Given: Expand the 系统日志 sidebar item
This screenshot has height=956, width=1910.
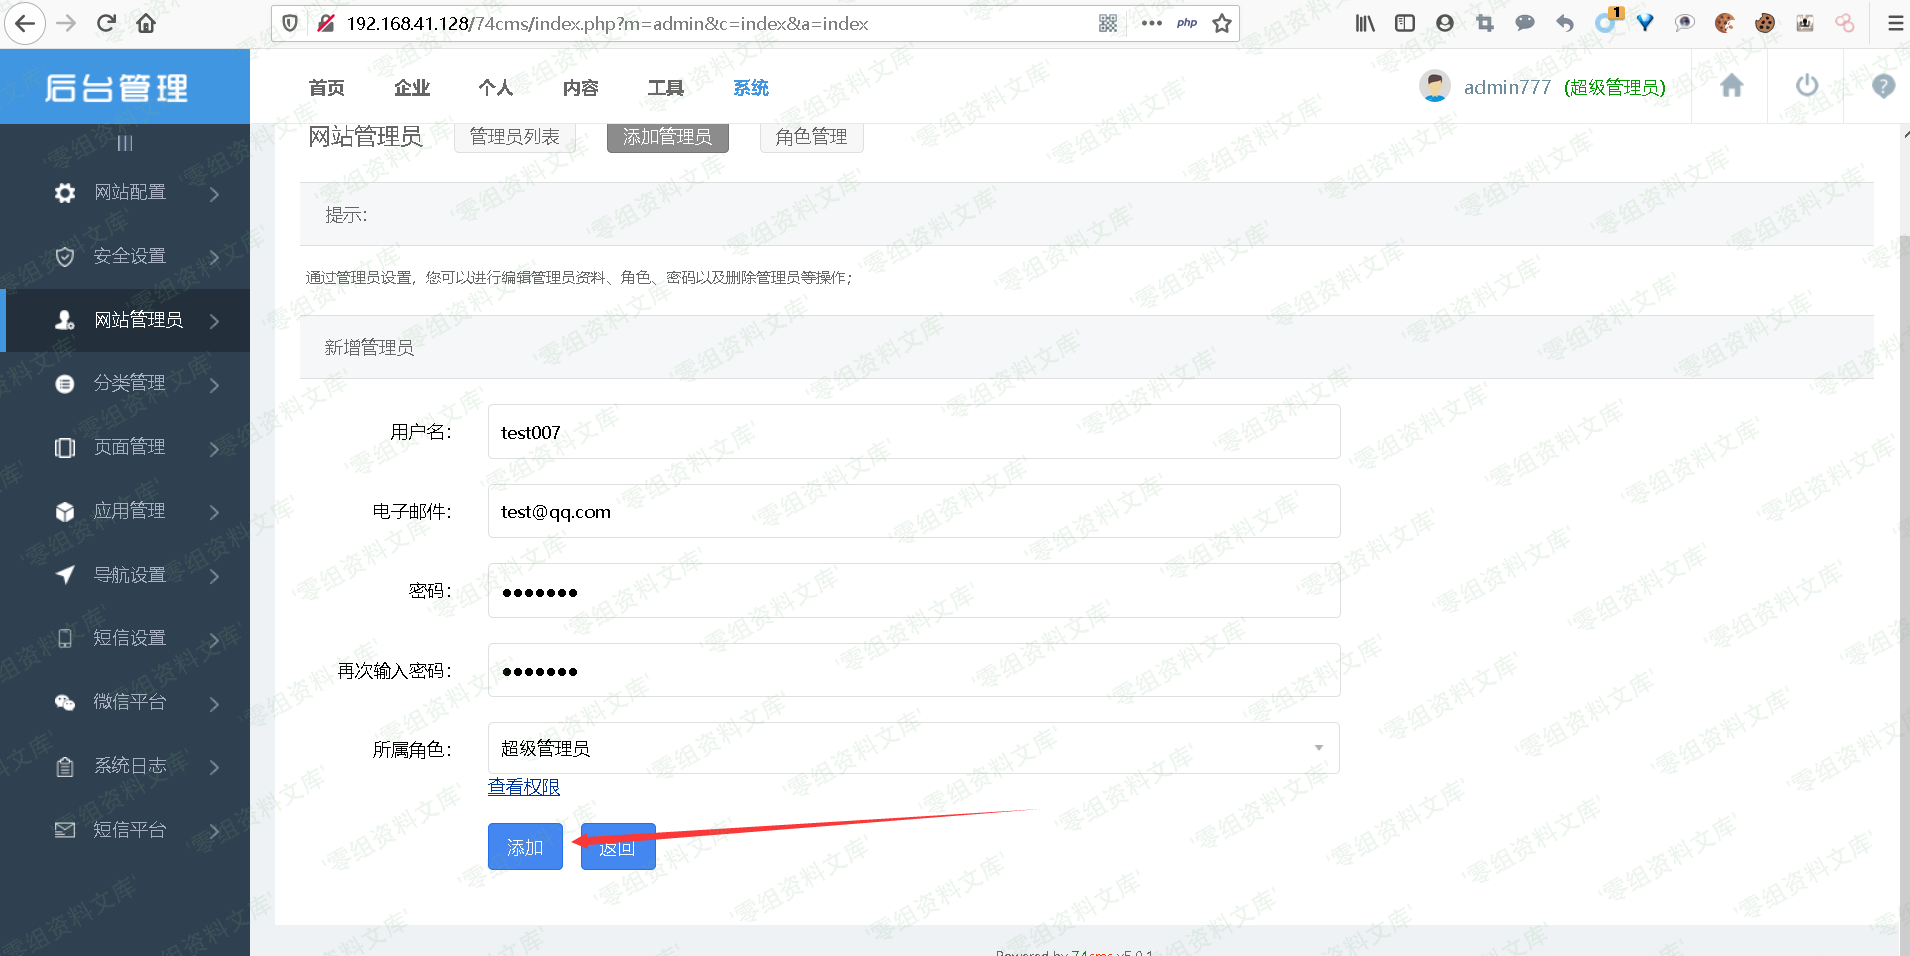Looking at the screenshot, I should point(130,766).
